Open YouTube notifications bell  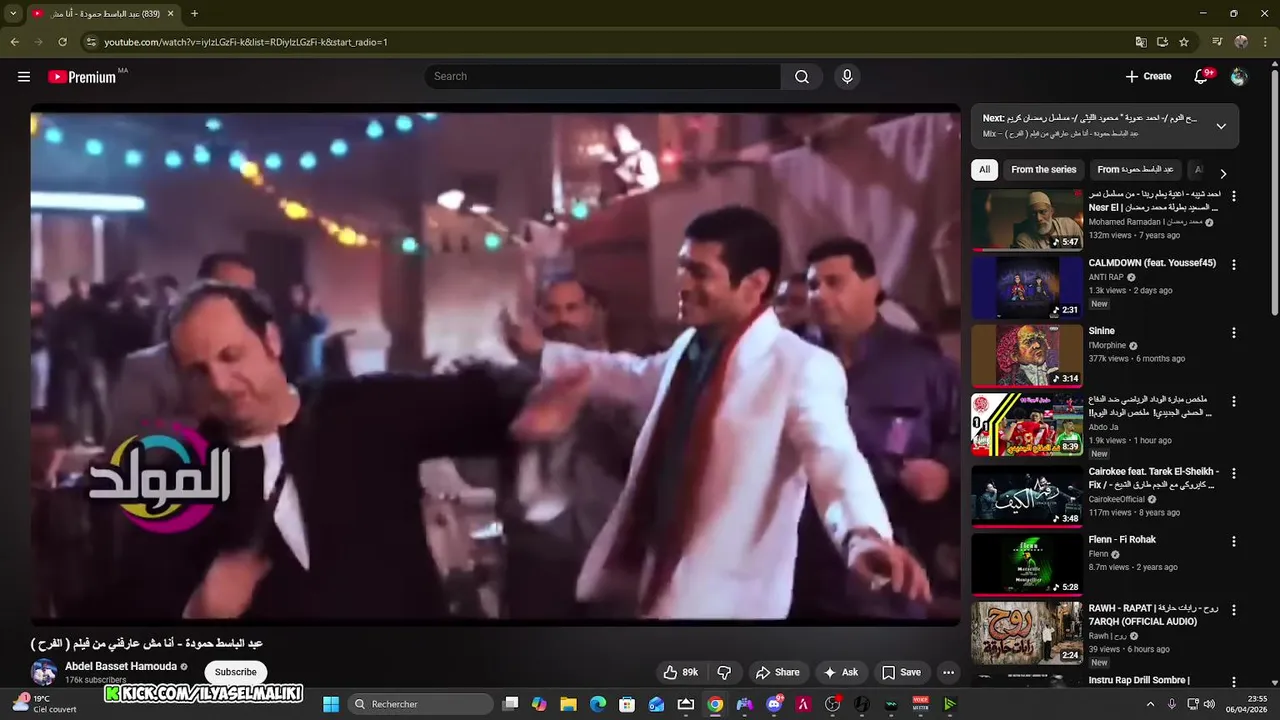(1201, 77)
